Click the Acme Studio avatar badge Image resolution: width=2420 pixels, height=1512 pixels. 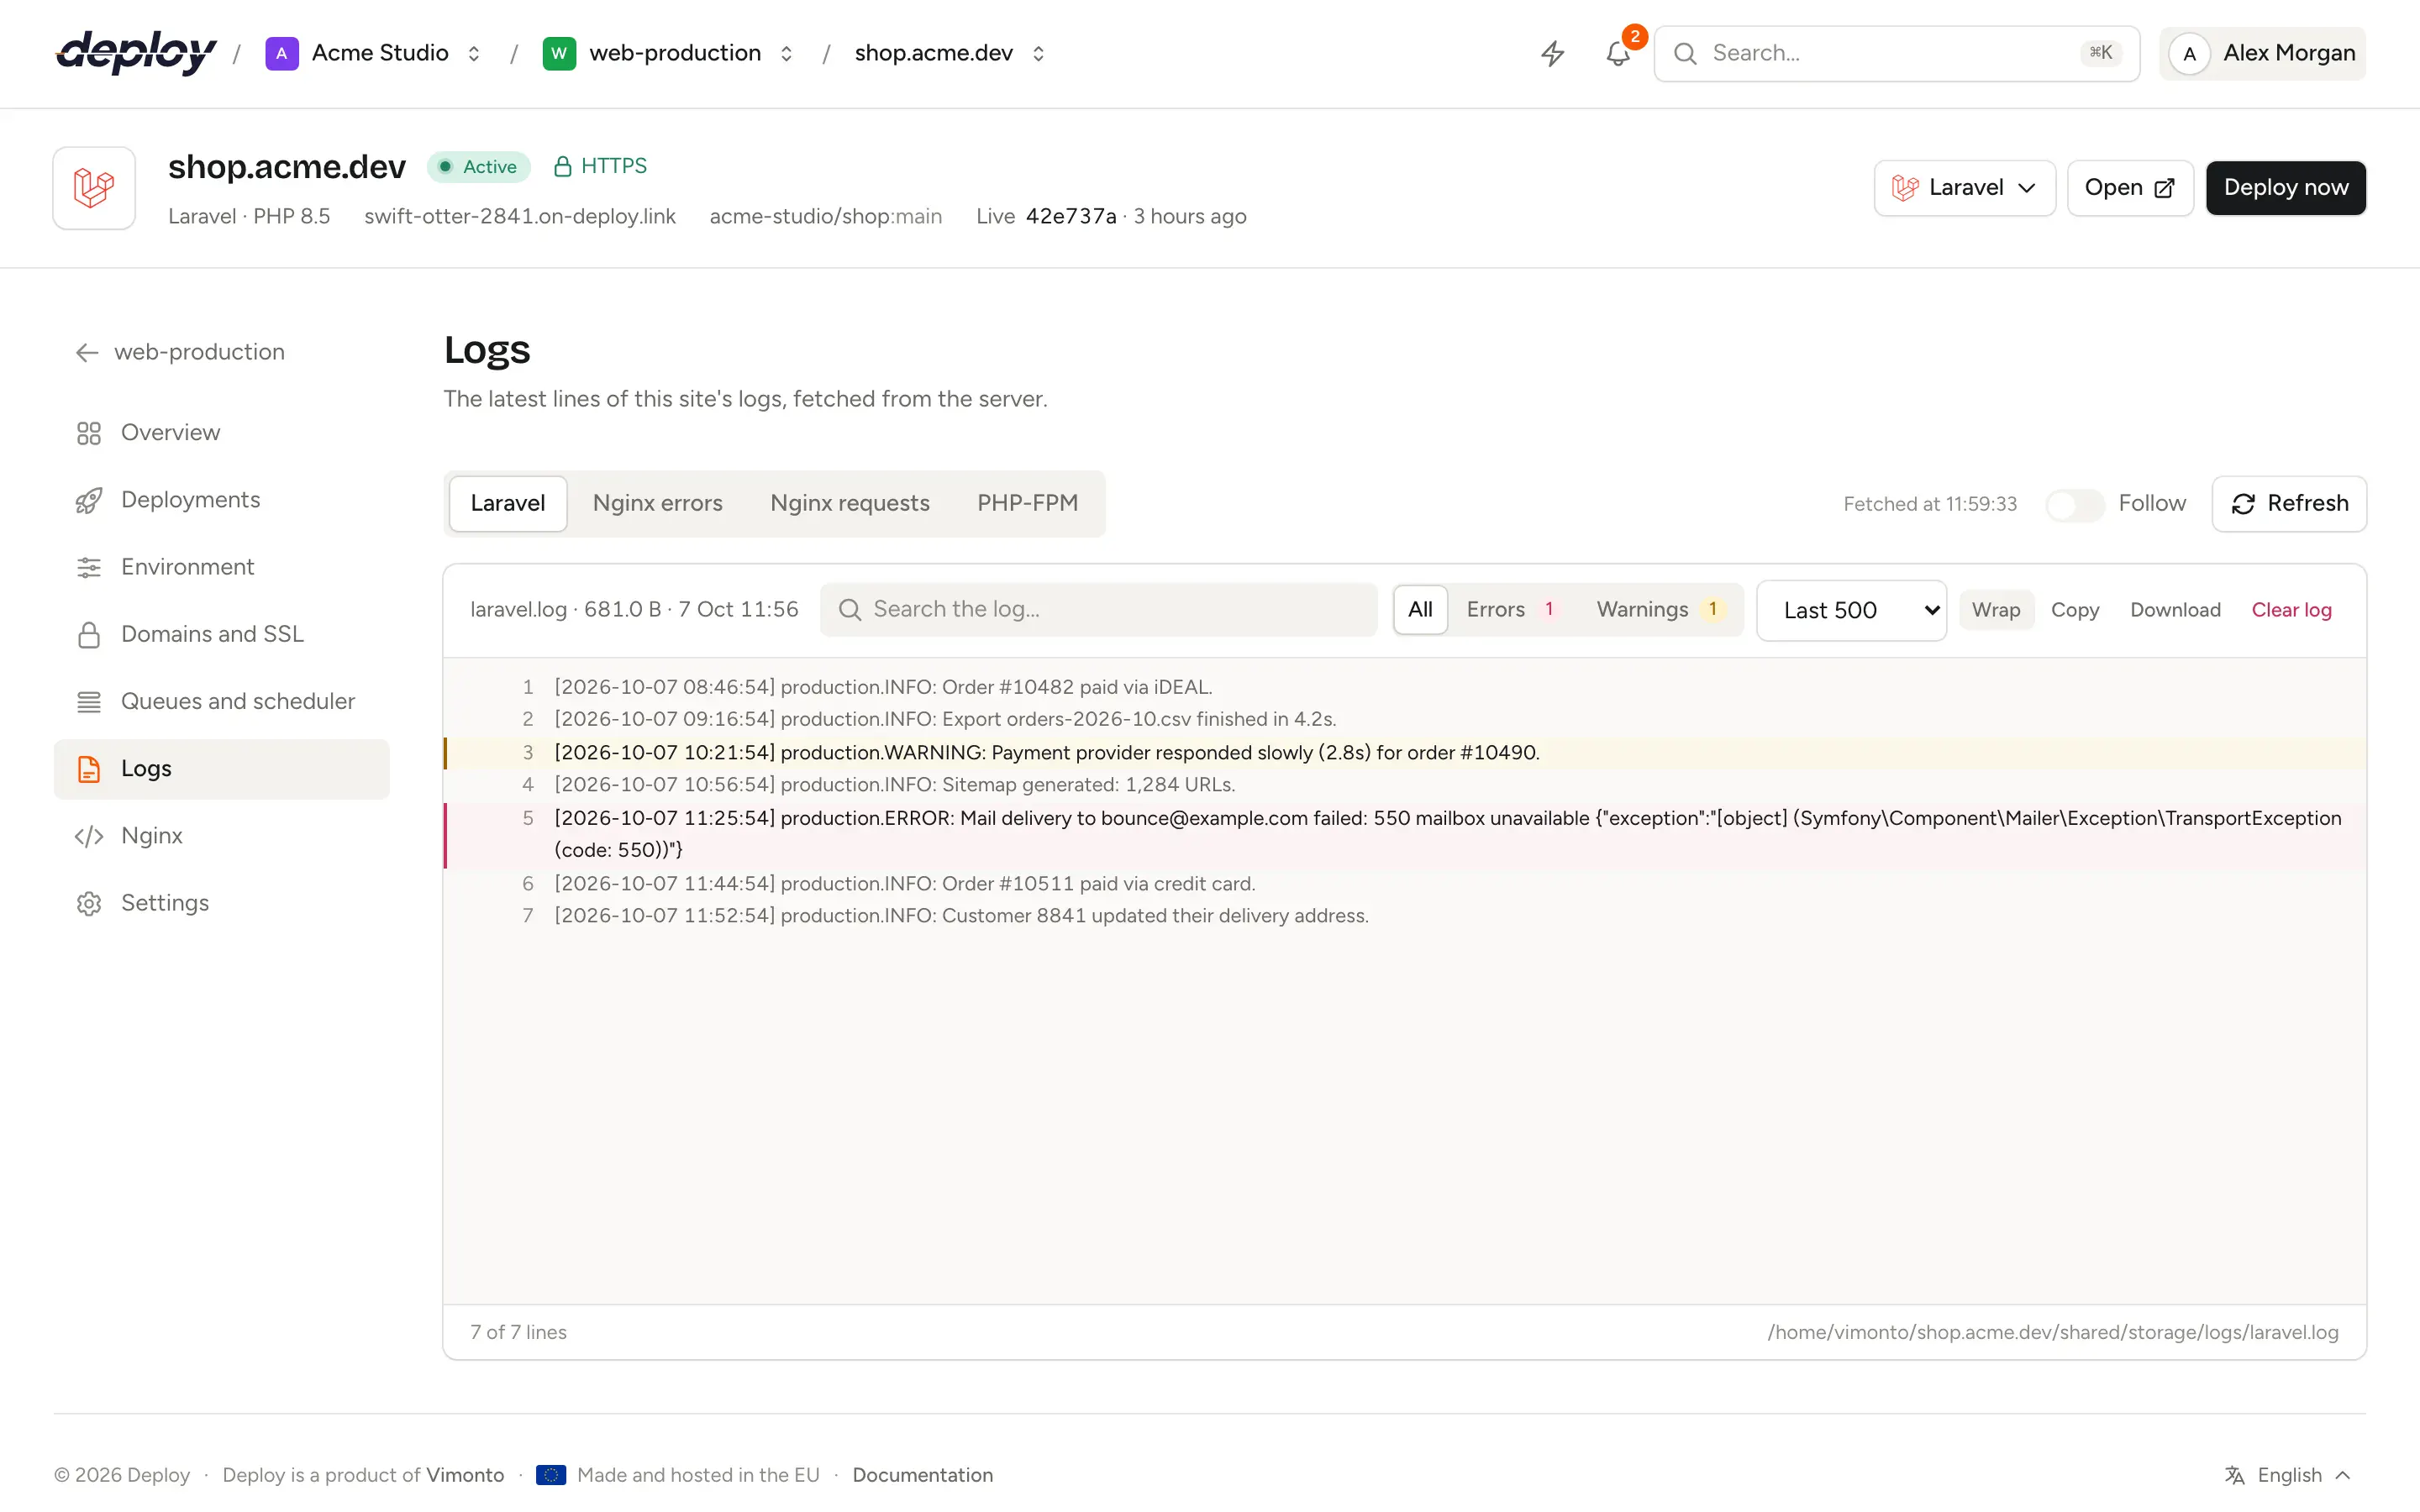(282, 53)
